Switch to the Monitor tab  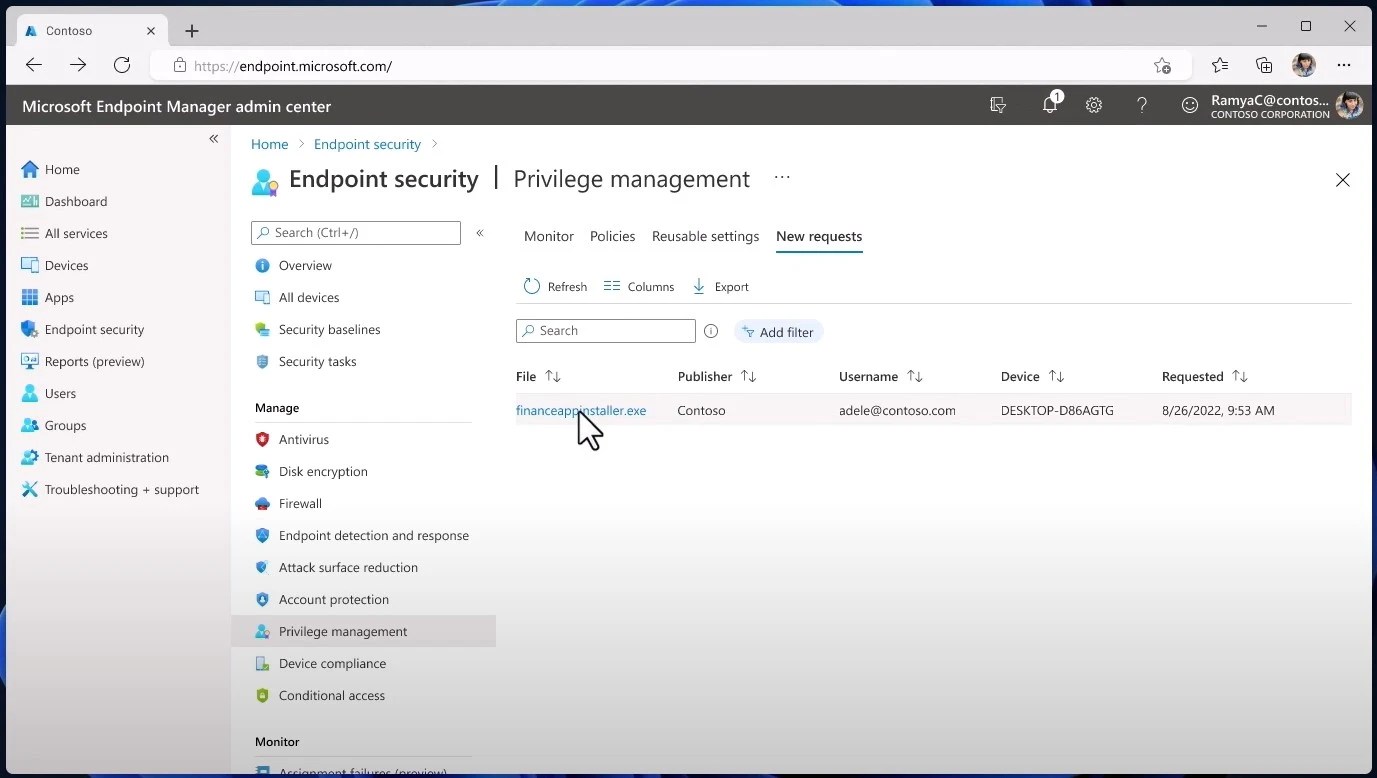pyautogui.click(x=548, y=236)
